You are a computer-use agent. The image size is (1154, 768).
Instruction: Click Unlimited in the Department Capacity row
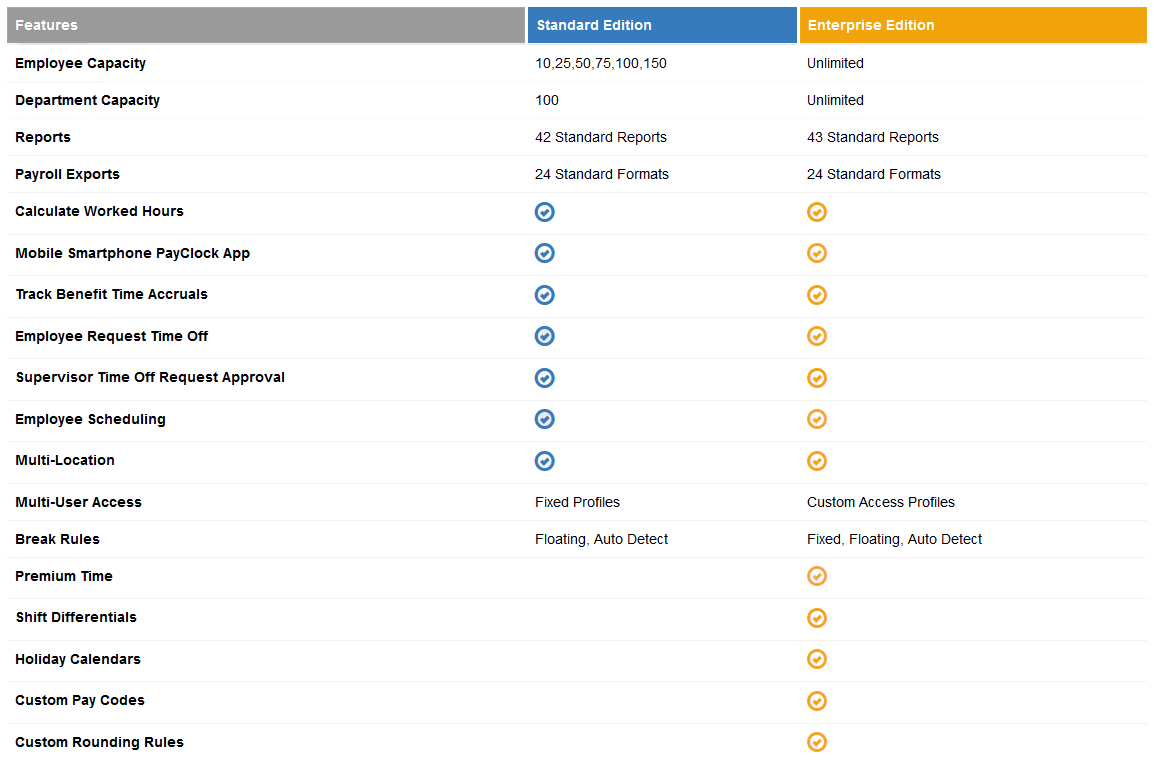click(x=835, y=100)
